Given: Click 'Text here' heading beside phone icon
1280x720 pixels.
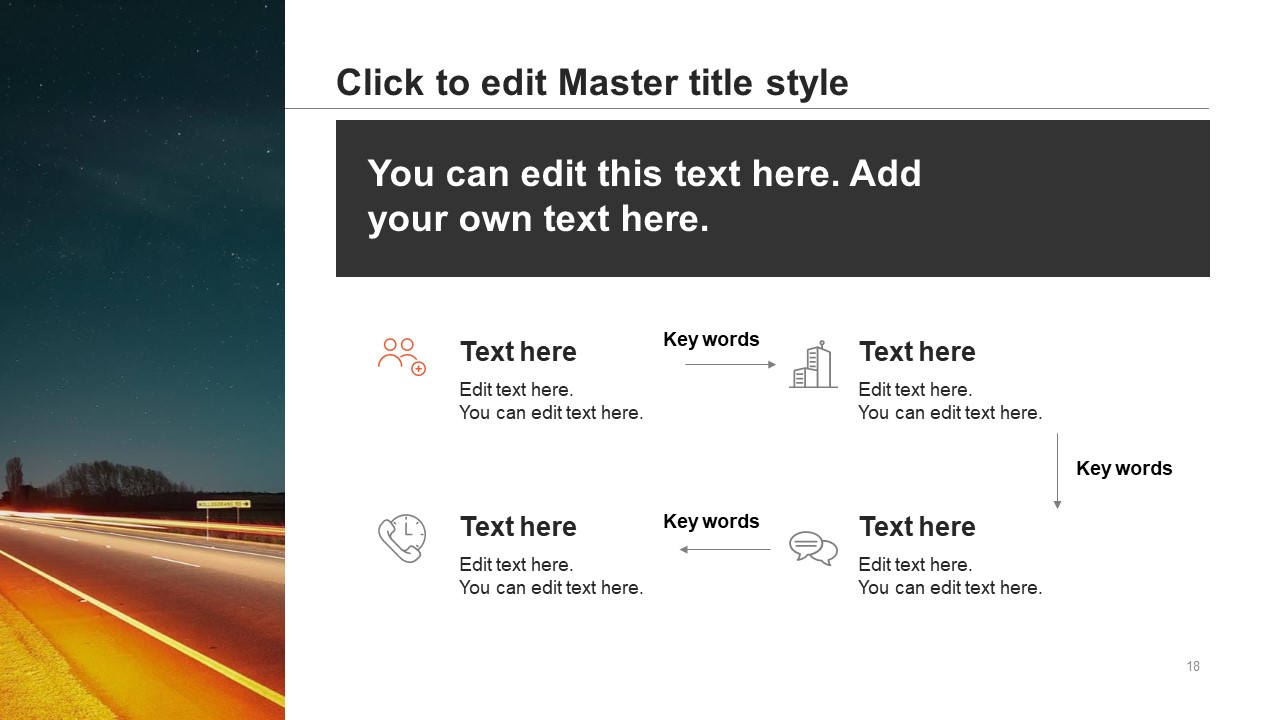Looking at the screenshot, I should (518, 527).
